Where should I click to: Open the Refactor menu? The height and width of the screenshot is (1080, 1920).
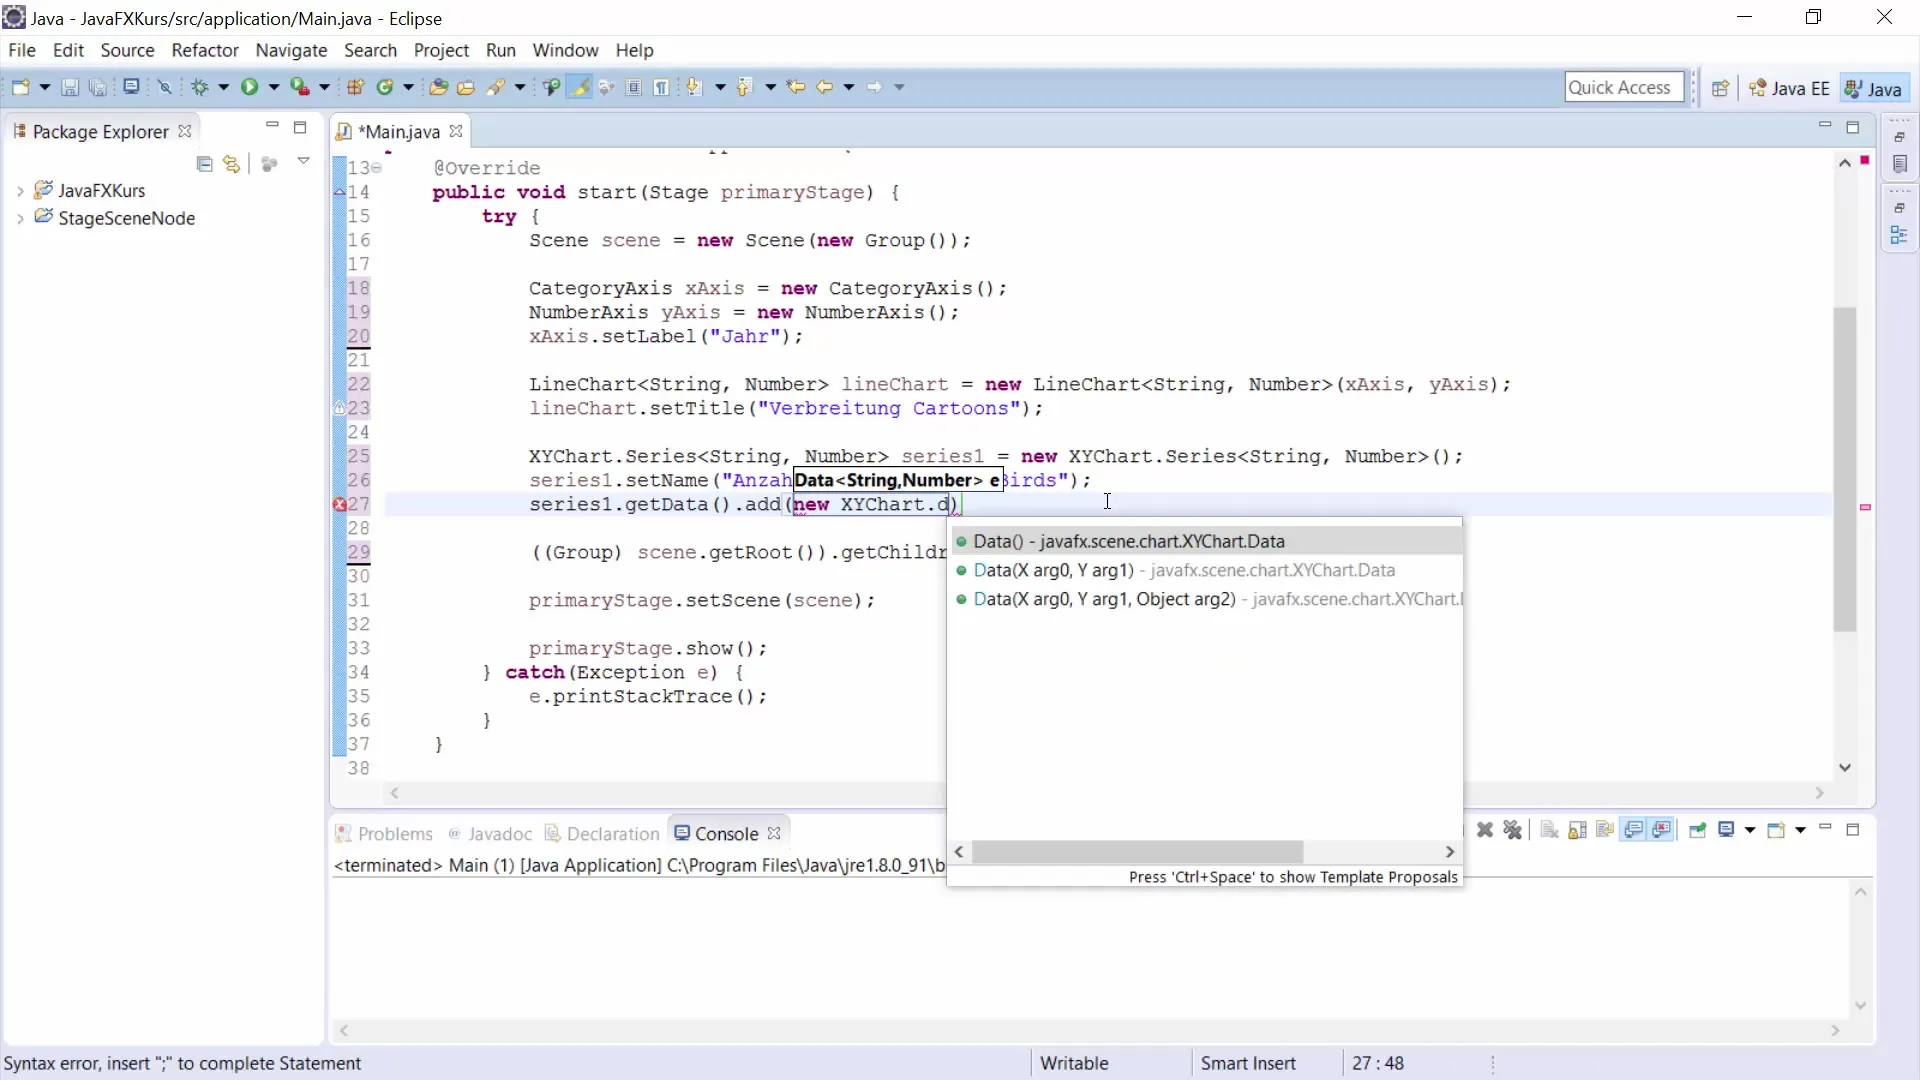(205, 50)
